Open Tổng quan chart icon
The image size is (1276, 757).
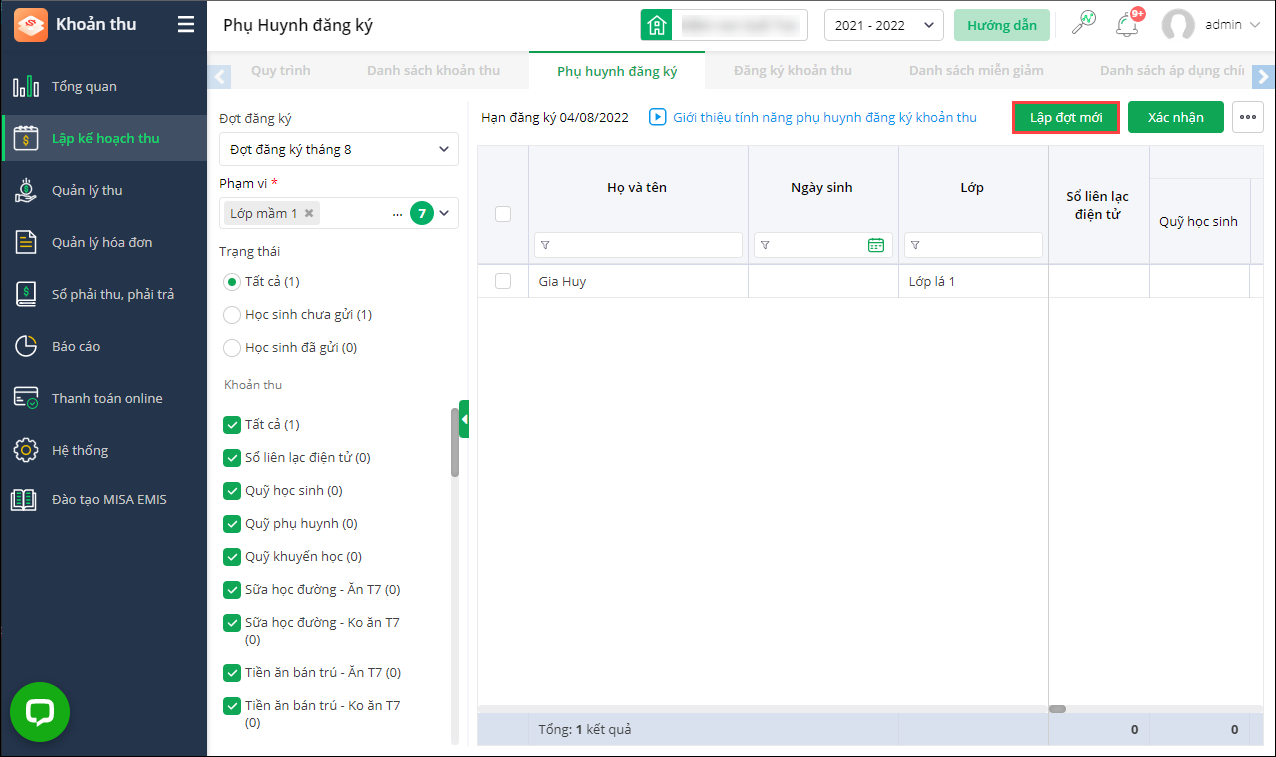coord(26,86)
